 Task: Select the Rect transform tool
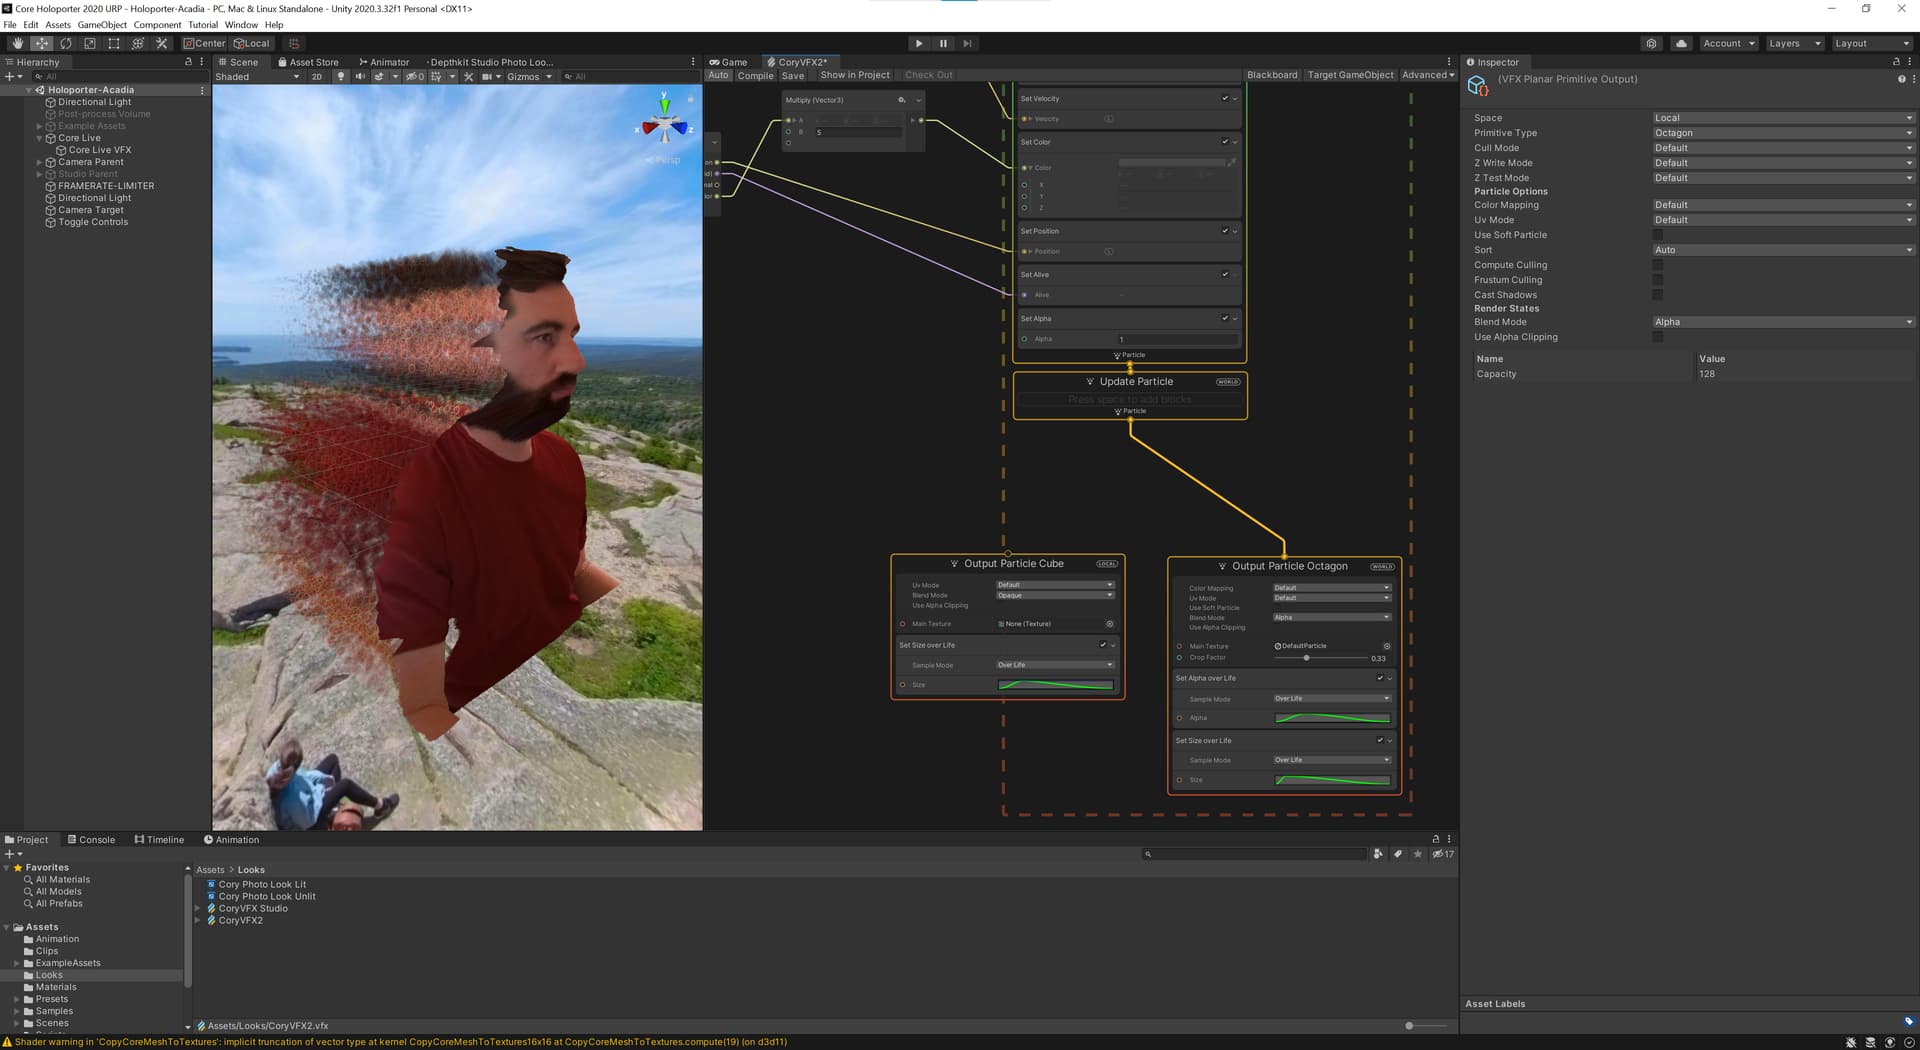[114, 44]
